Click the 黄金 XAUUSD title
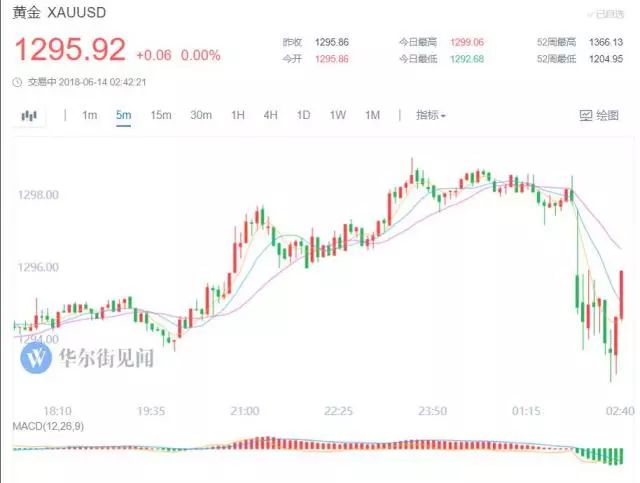The height and width of the screenshot is (483, 640). 59,13
